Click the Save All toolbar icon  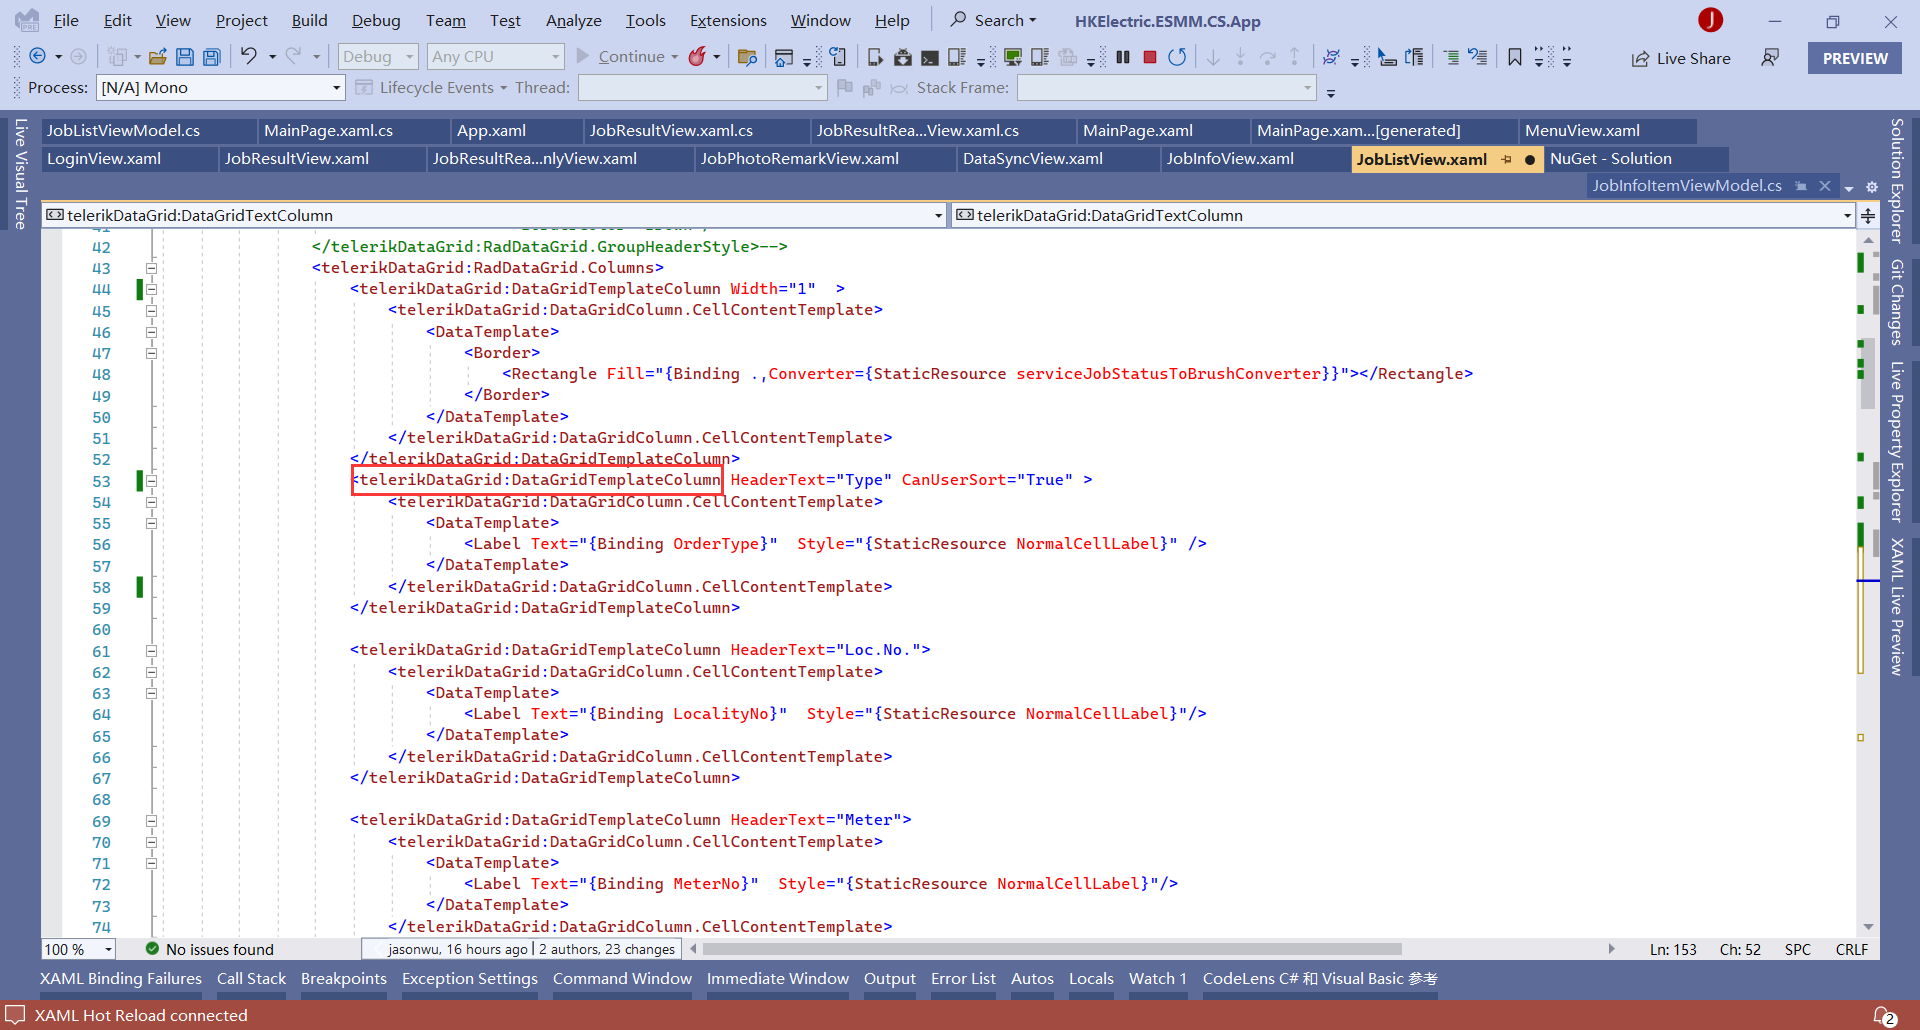click(x=212, y=57)
